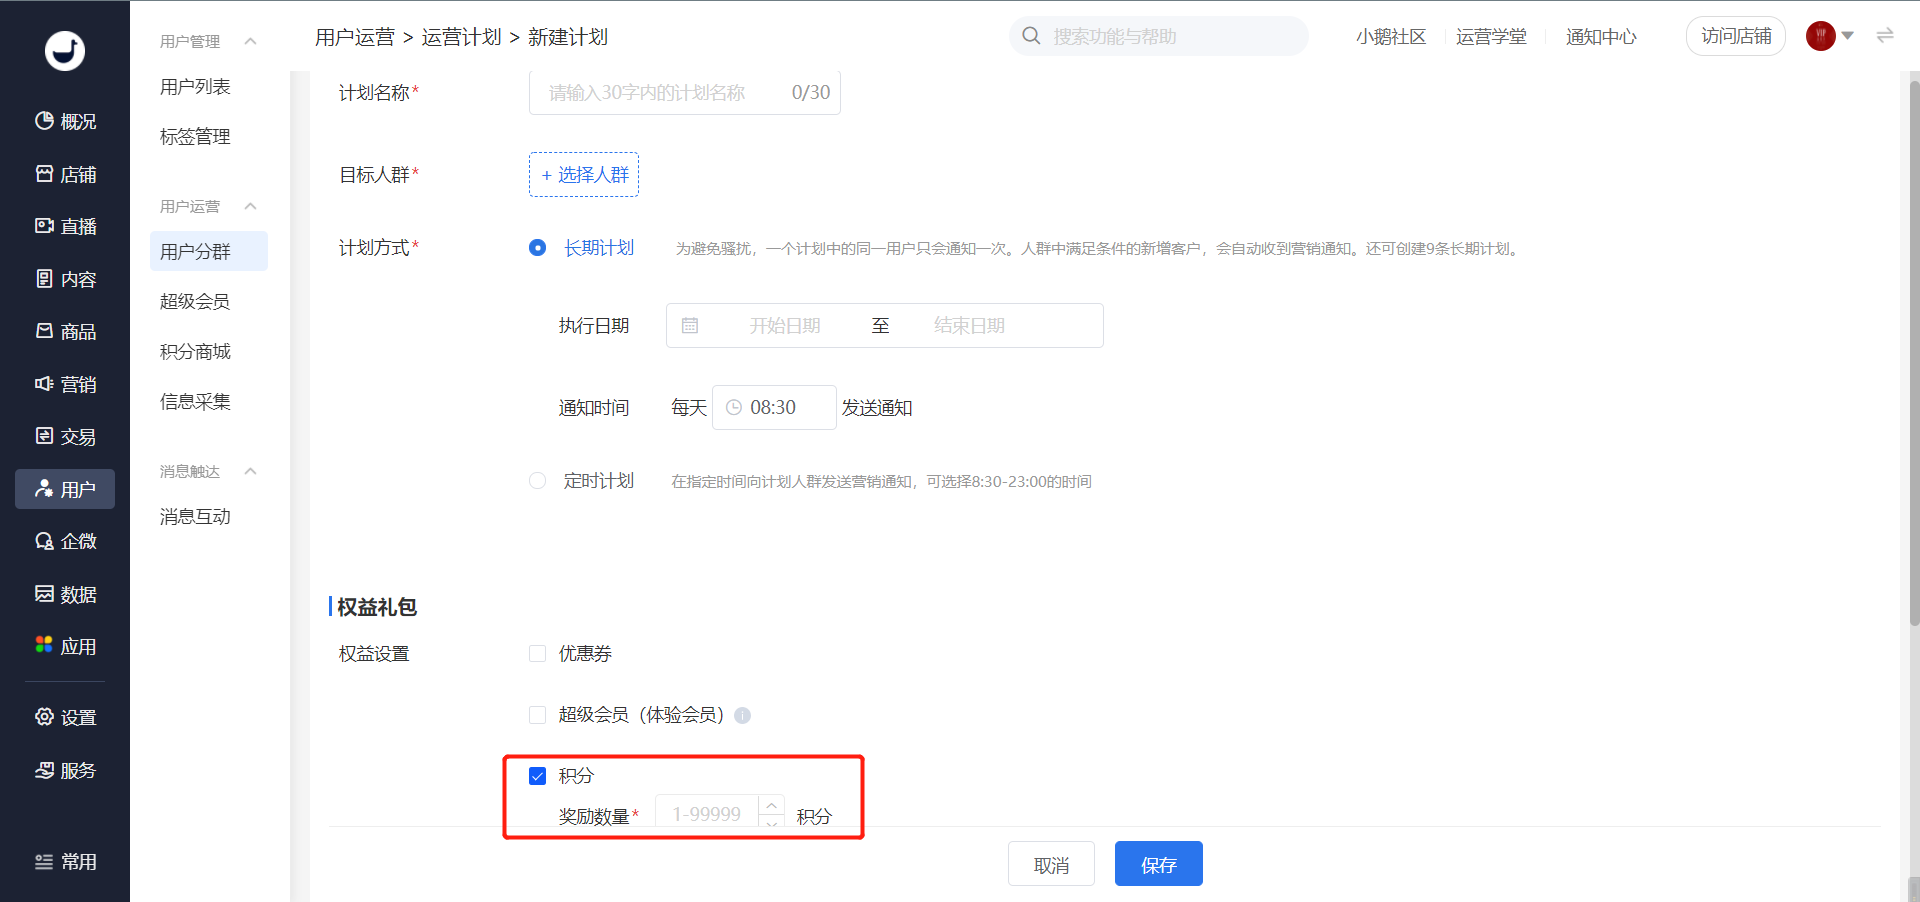The image size is (1920, 902).
Task: Open the 常用 frequently used menu
Action: pyautogui.click(x=65, y=862)
